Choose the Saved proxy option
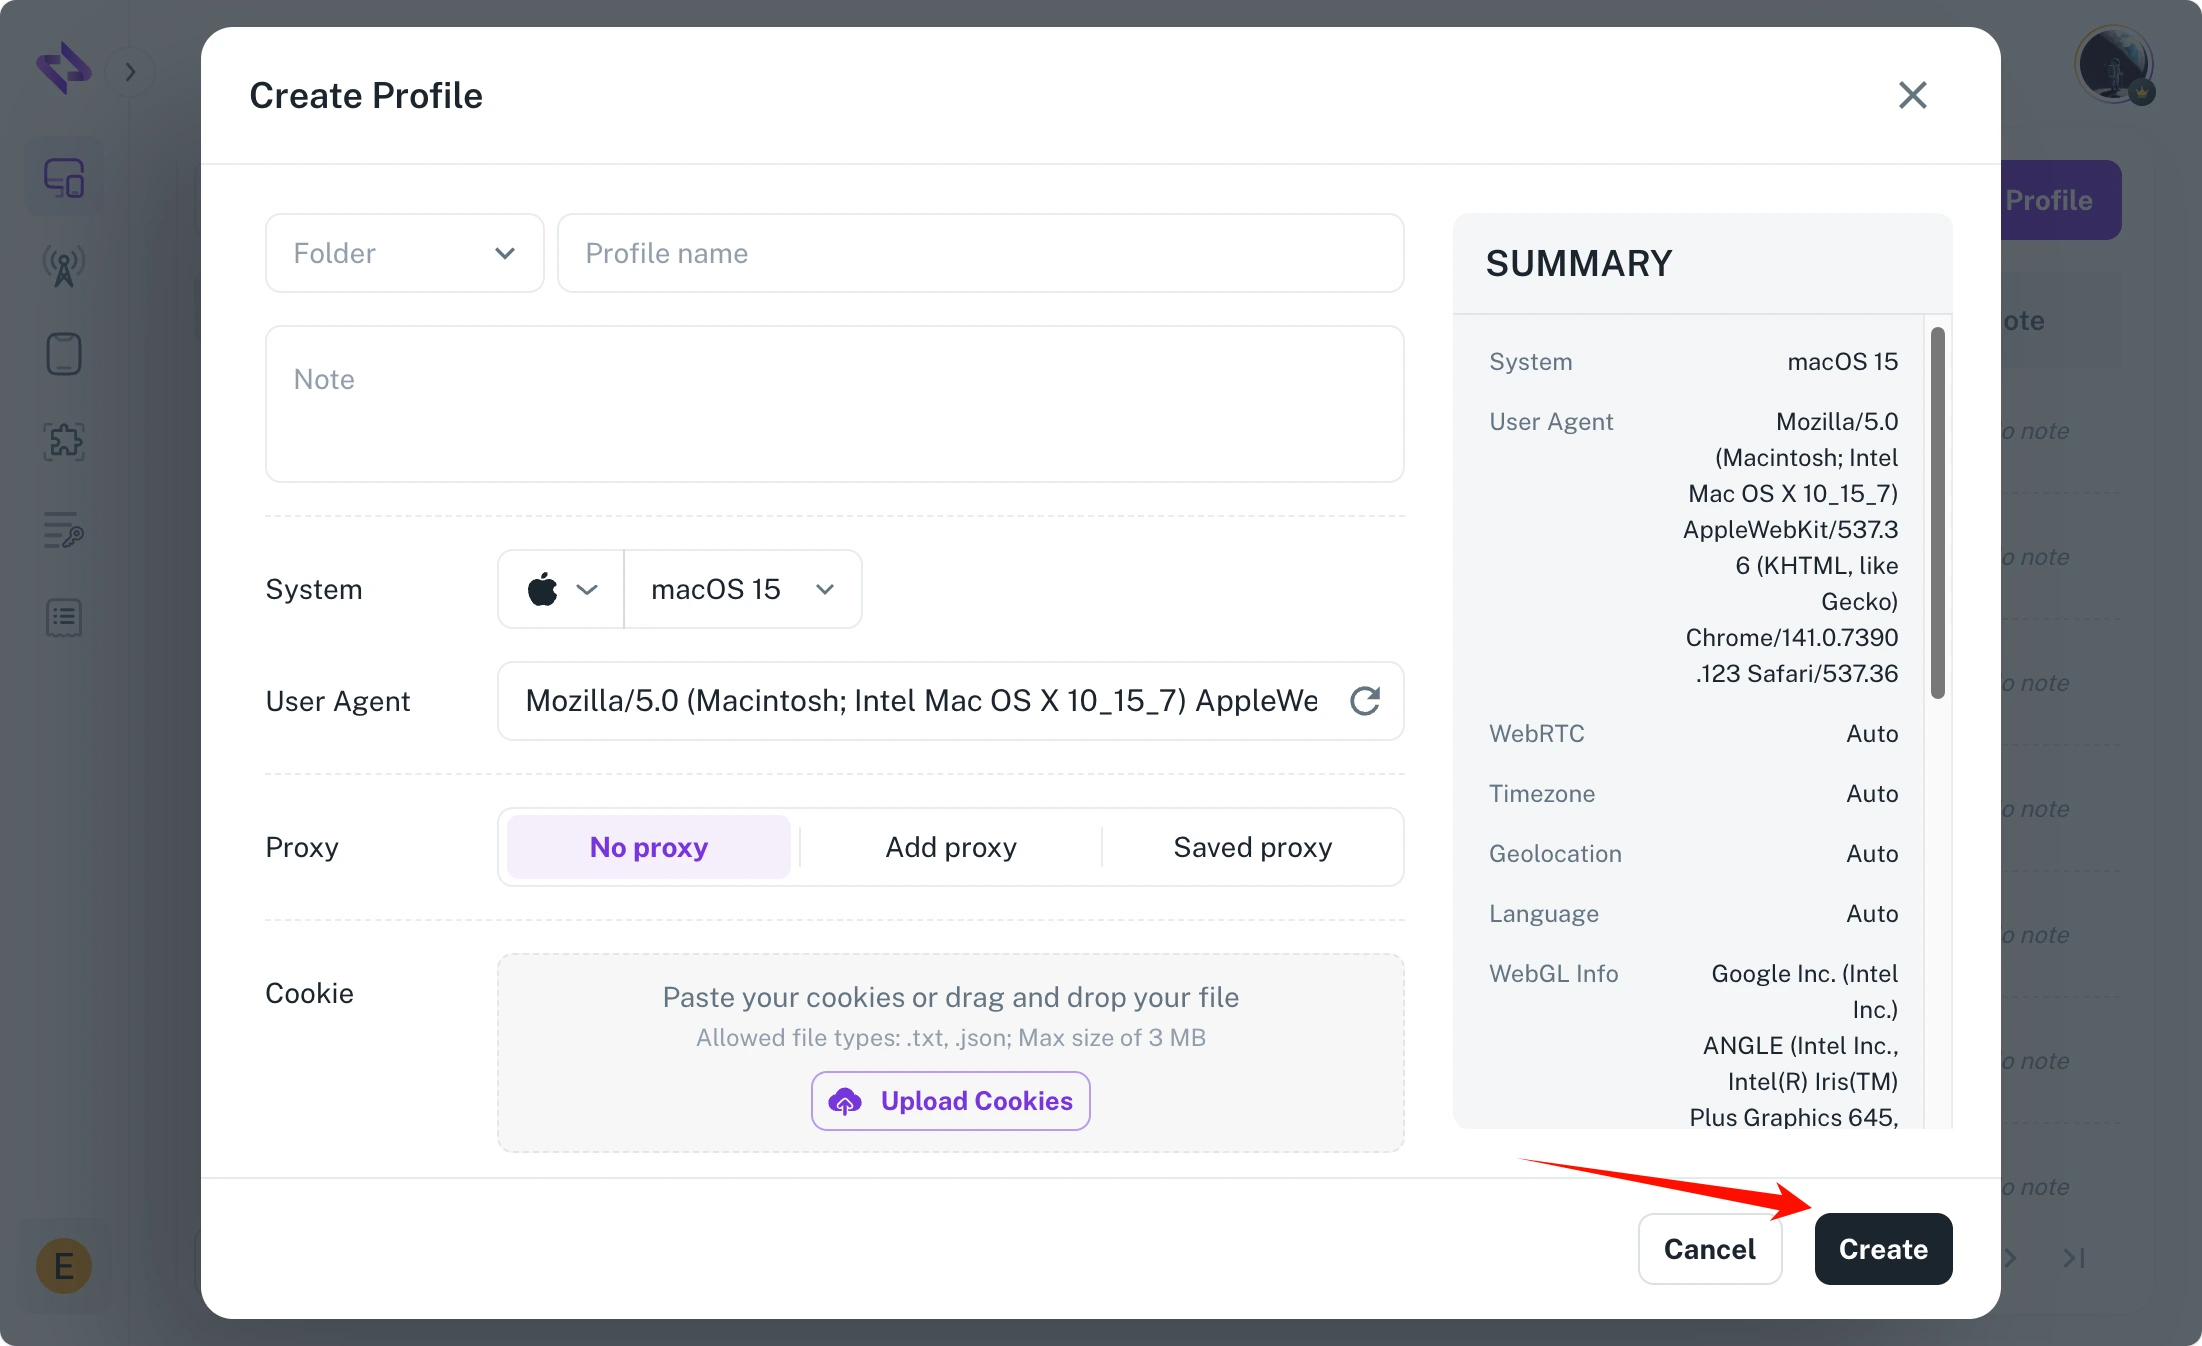2202x1346 pixels. 1252,847
